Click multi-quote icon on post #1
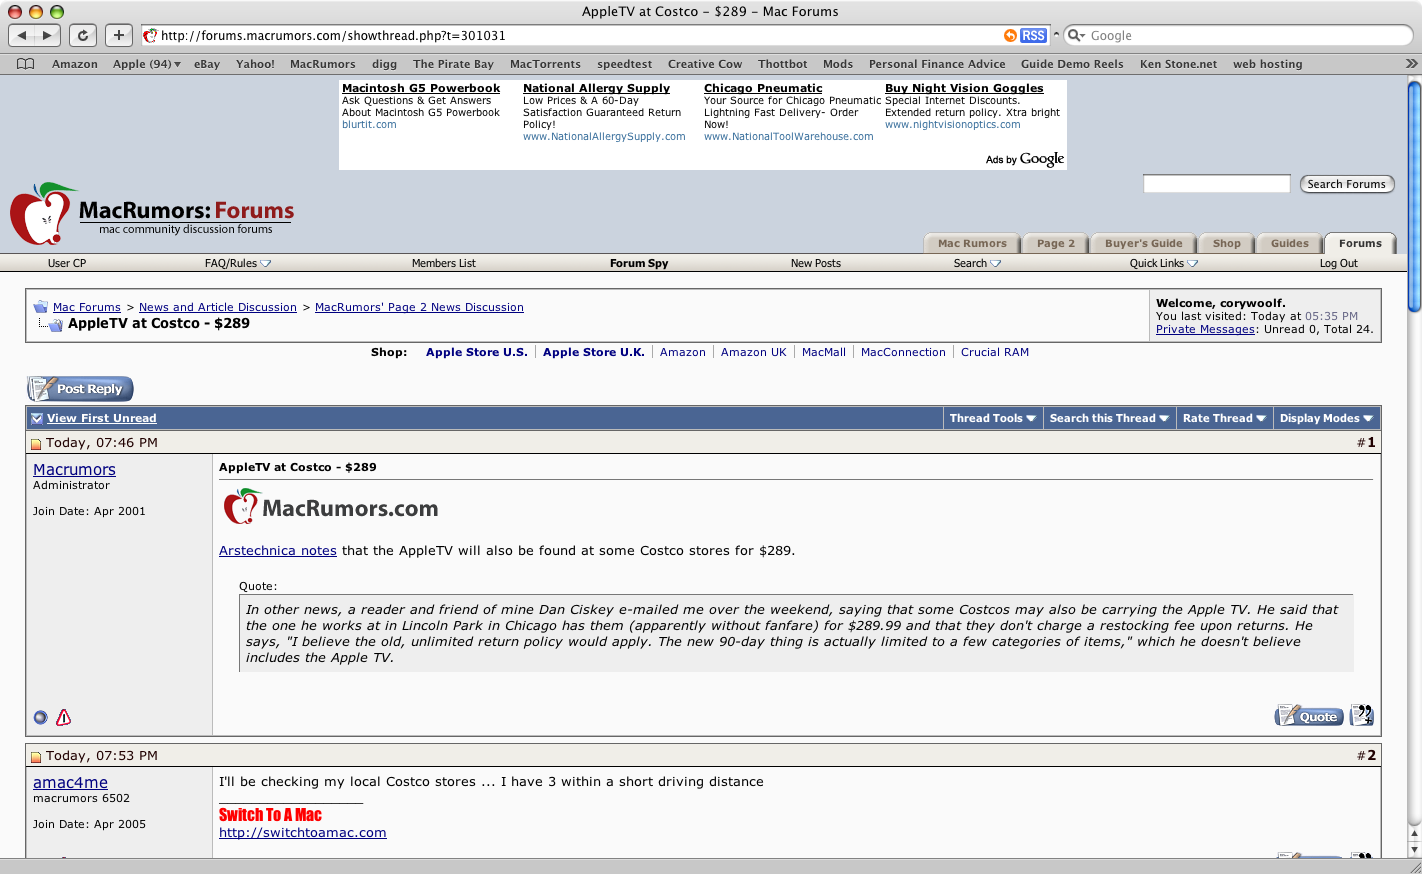Screen dimensions: 1422x874 coord(1361,715)
